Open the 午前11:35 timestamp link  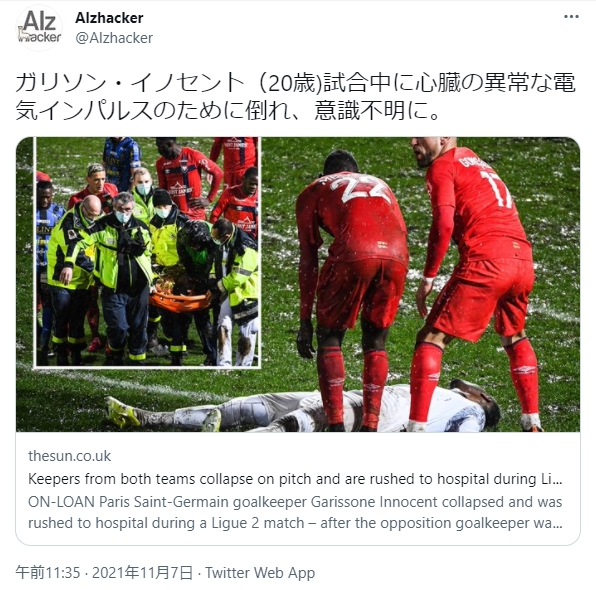pyautogui.click(x=48, y=573)
